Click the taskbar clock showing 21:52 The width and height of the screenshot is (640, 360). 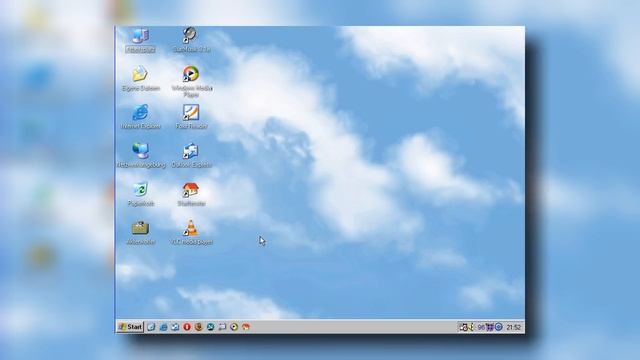(x=513, y=327)
